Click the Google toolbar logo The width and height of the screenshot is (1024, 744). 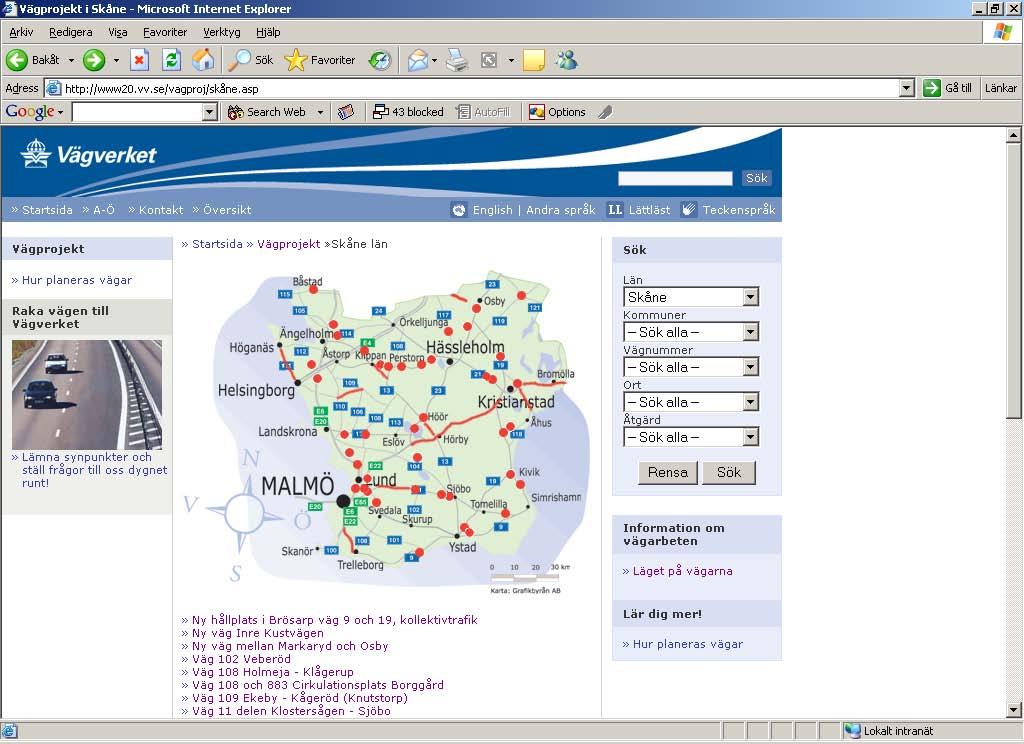click(x=30, y=112)
